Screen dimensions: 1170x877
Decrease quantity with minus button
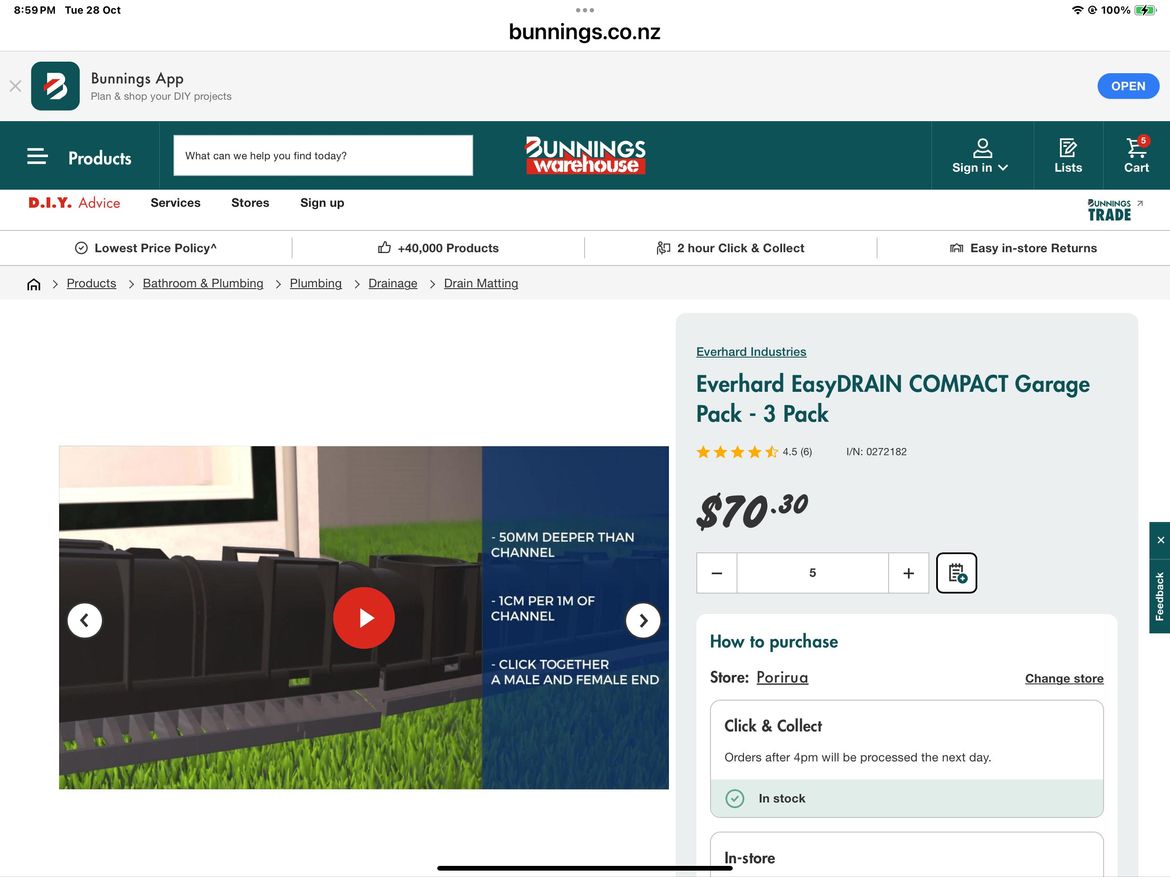coord(717,573)
